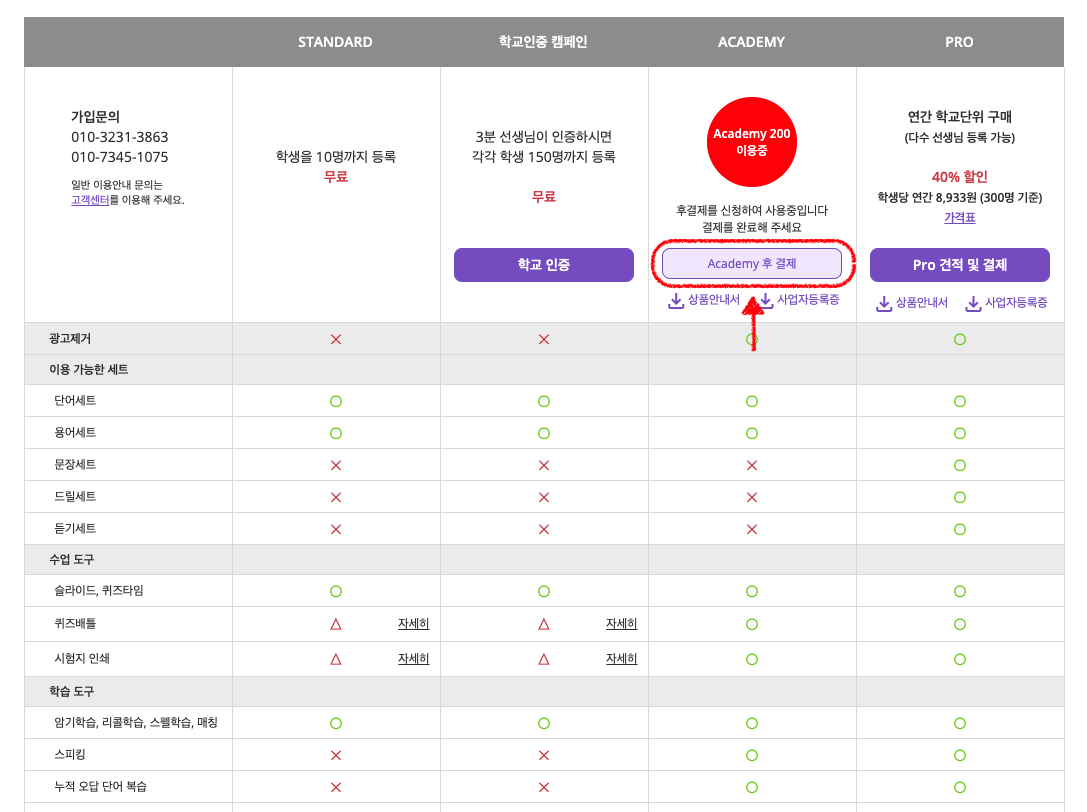Click the 슬라이드, 퀴즈타임 row label

[98, 591]
